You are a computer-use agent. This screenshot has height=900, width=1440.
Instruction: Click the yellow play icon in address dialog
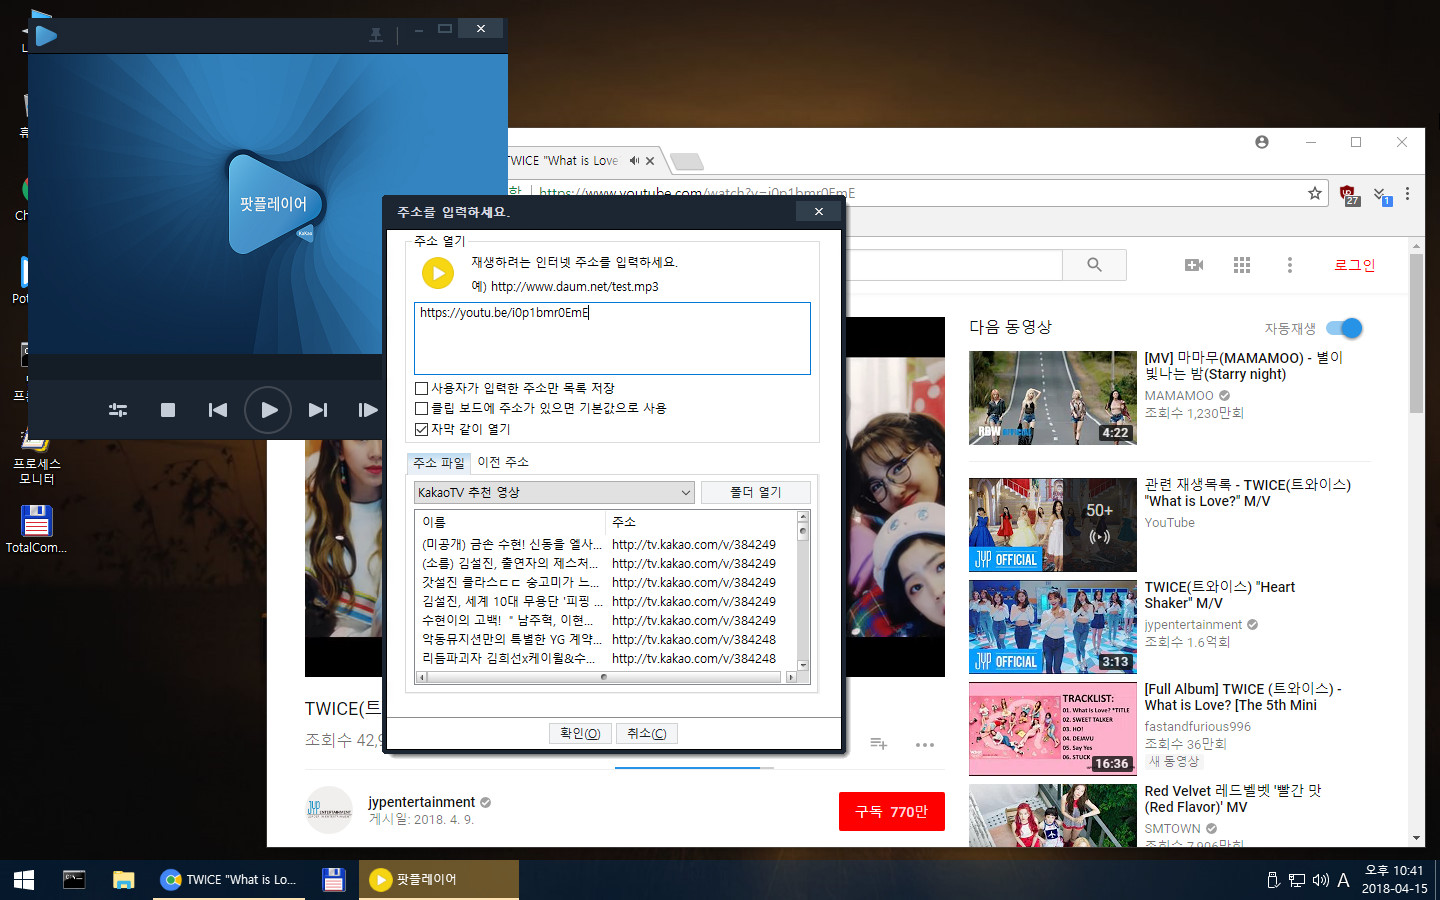click(x=438, y=273)
